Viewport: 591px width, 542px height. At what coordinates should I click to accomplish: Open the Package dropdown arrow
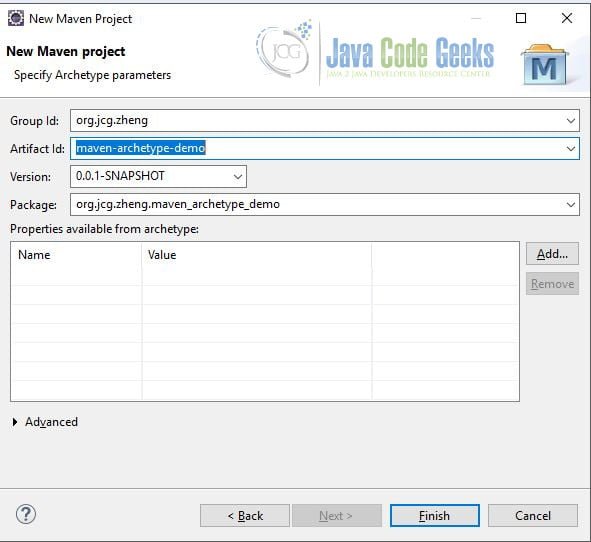(x=571, y=205)
